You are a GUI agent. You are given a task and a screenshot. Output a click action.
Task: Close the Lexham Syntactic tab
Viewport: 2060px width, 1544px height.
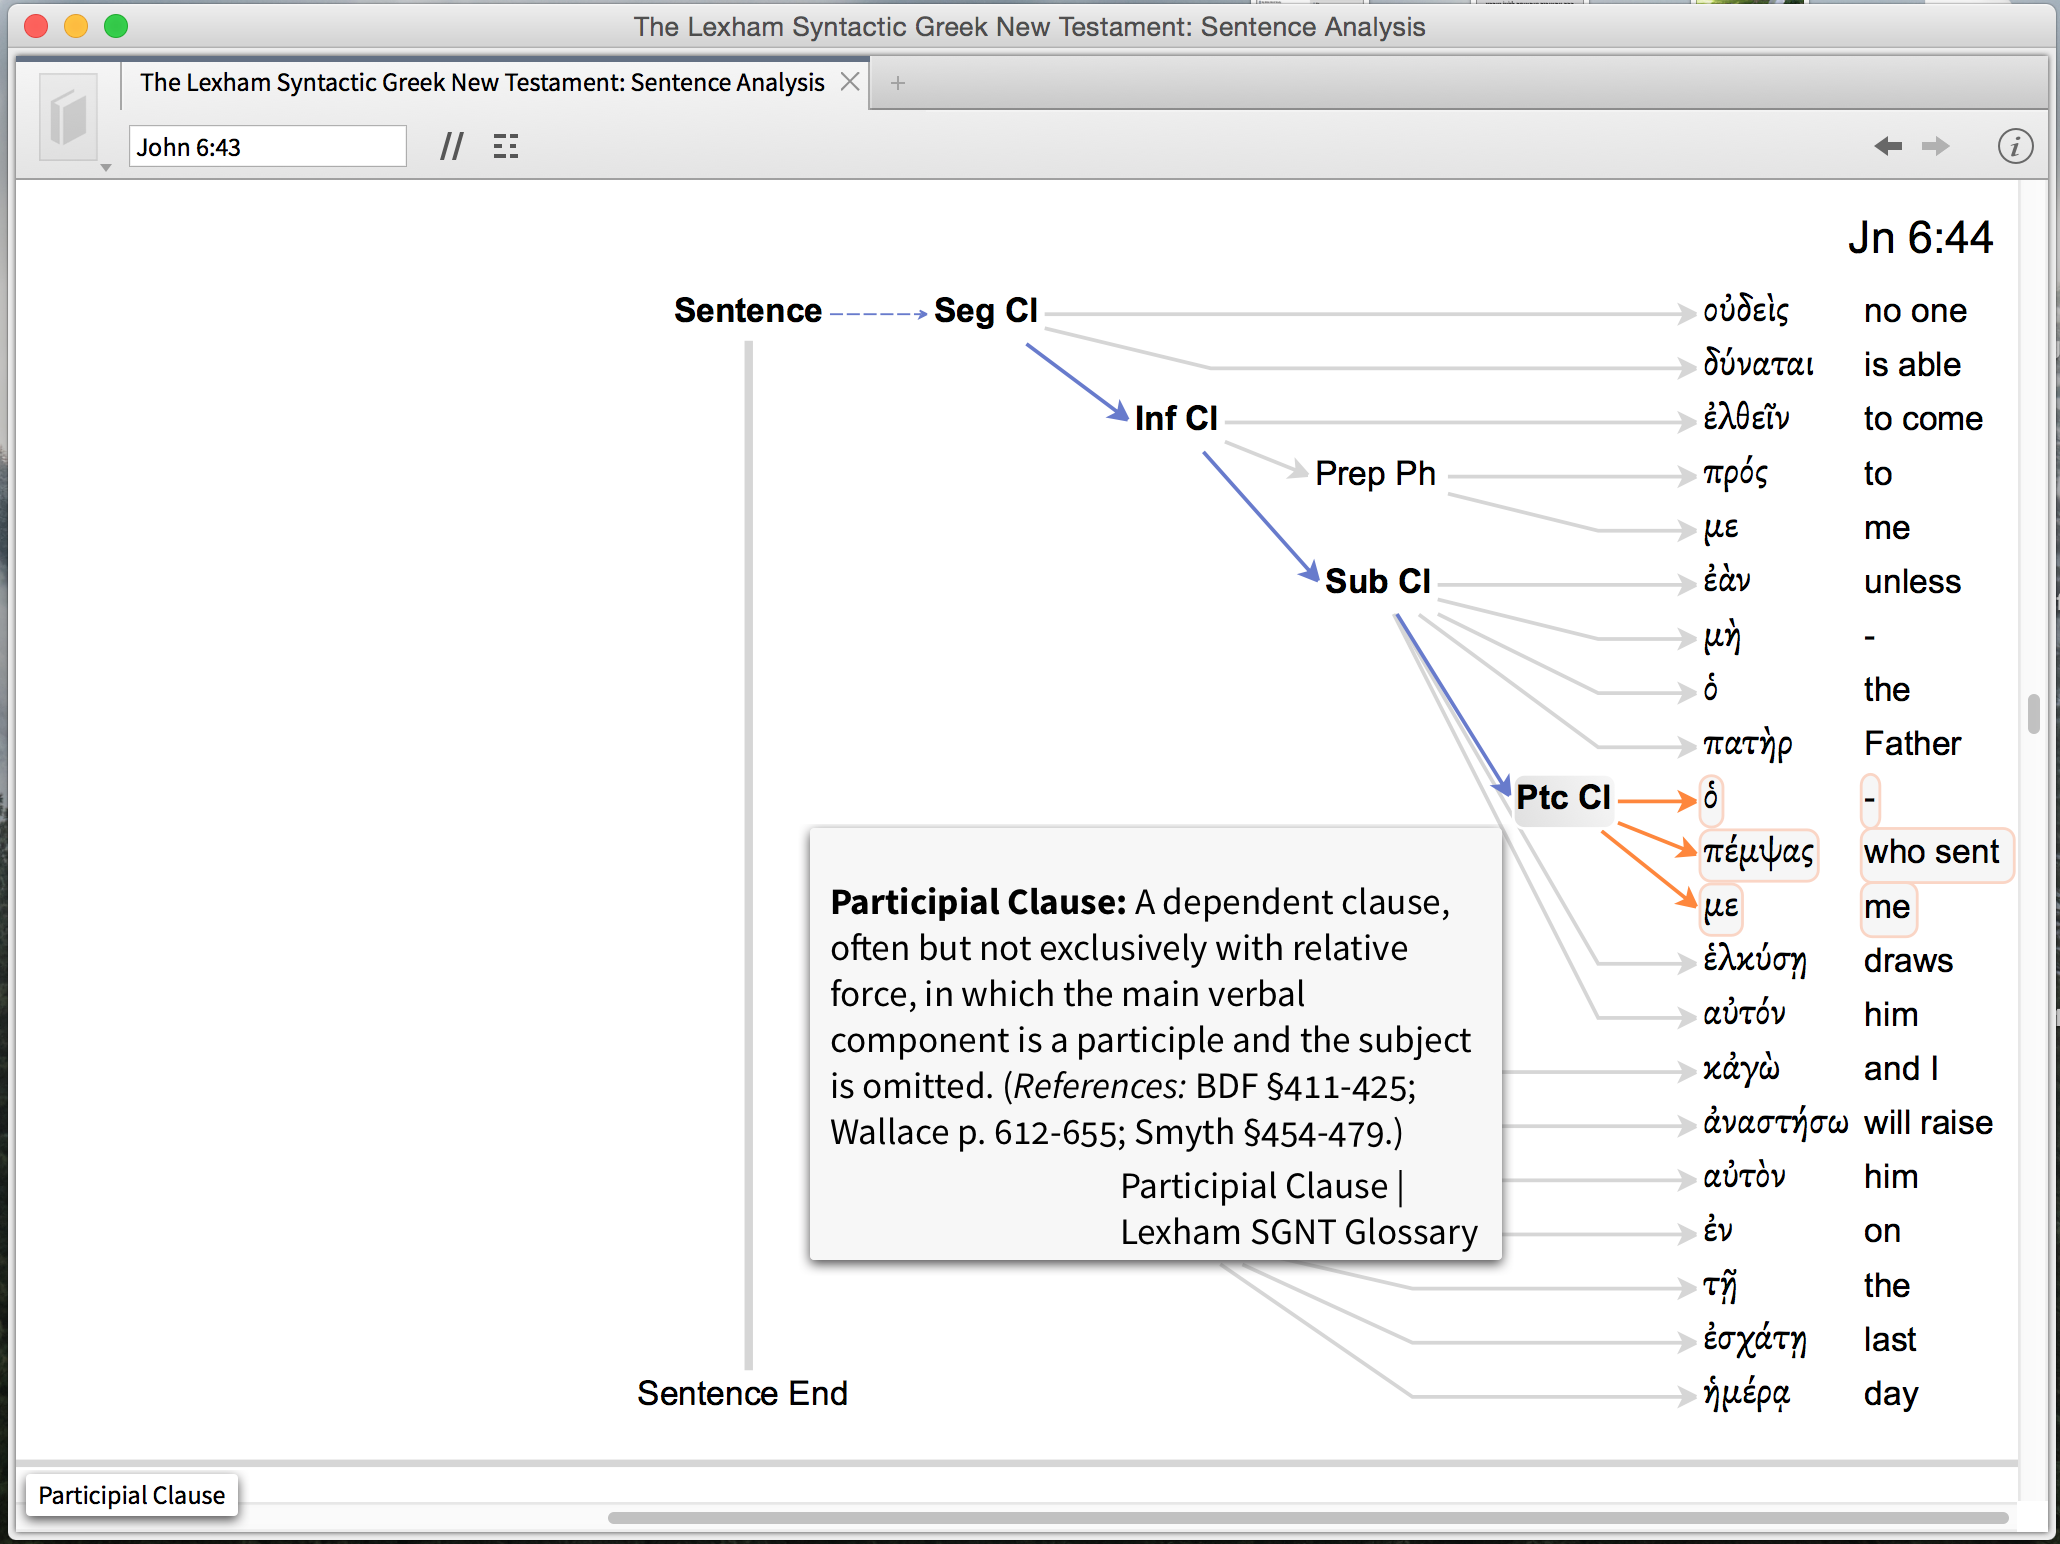[x=850, y=82]
